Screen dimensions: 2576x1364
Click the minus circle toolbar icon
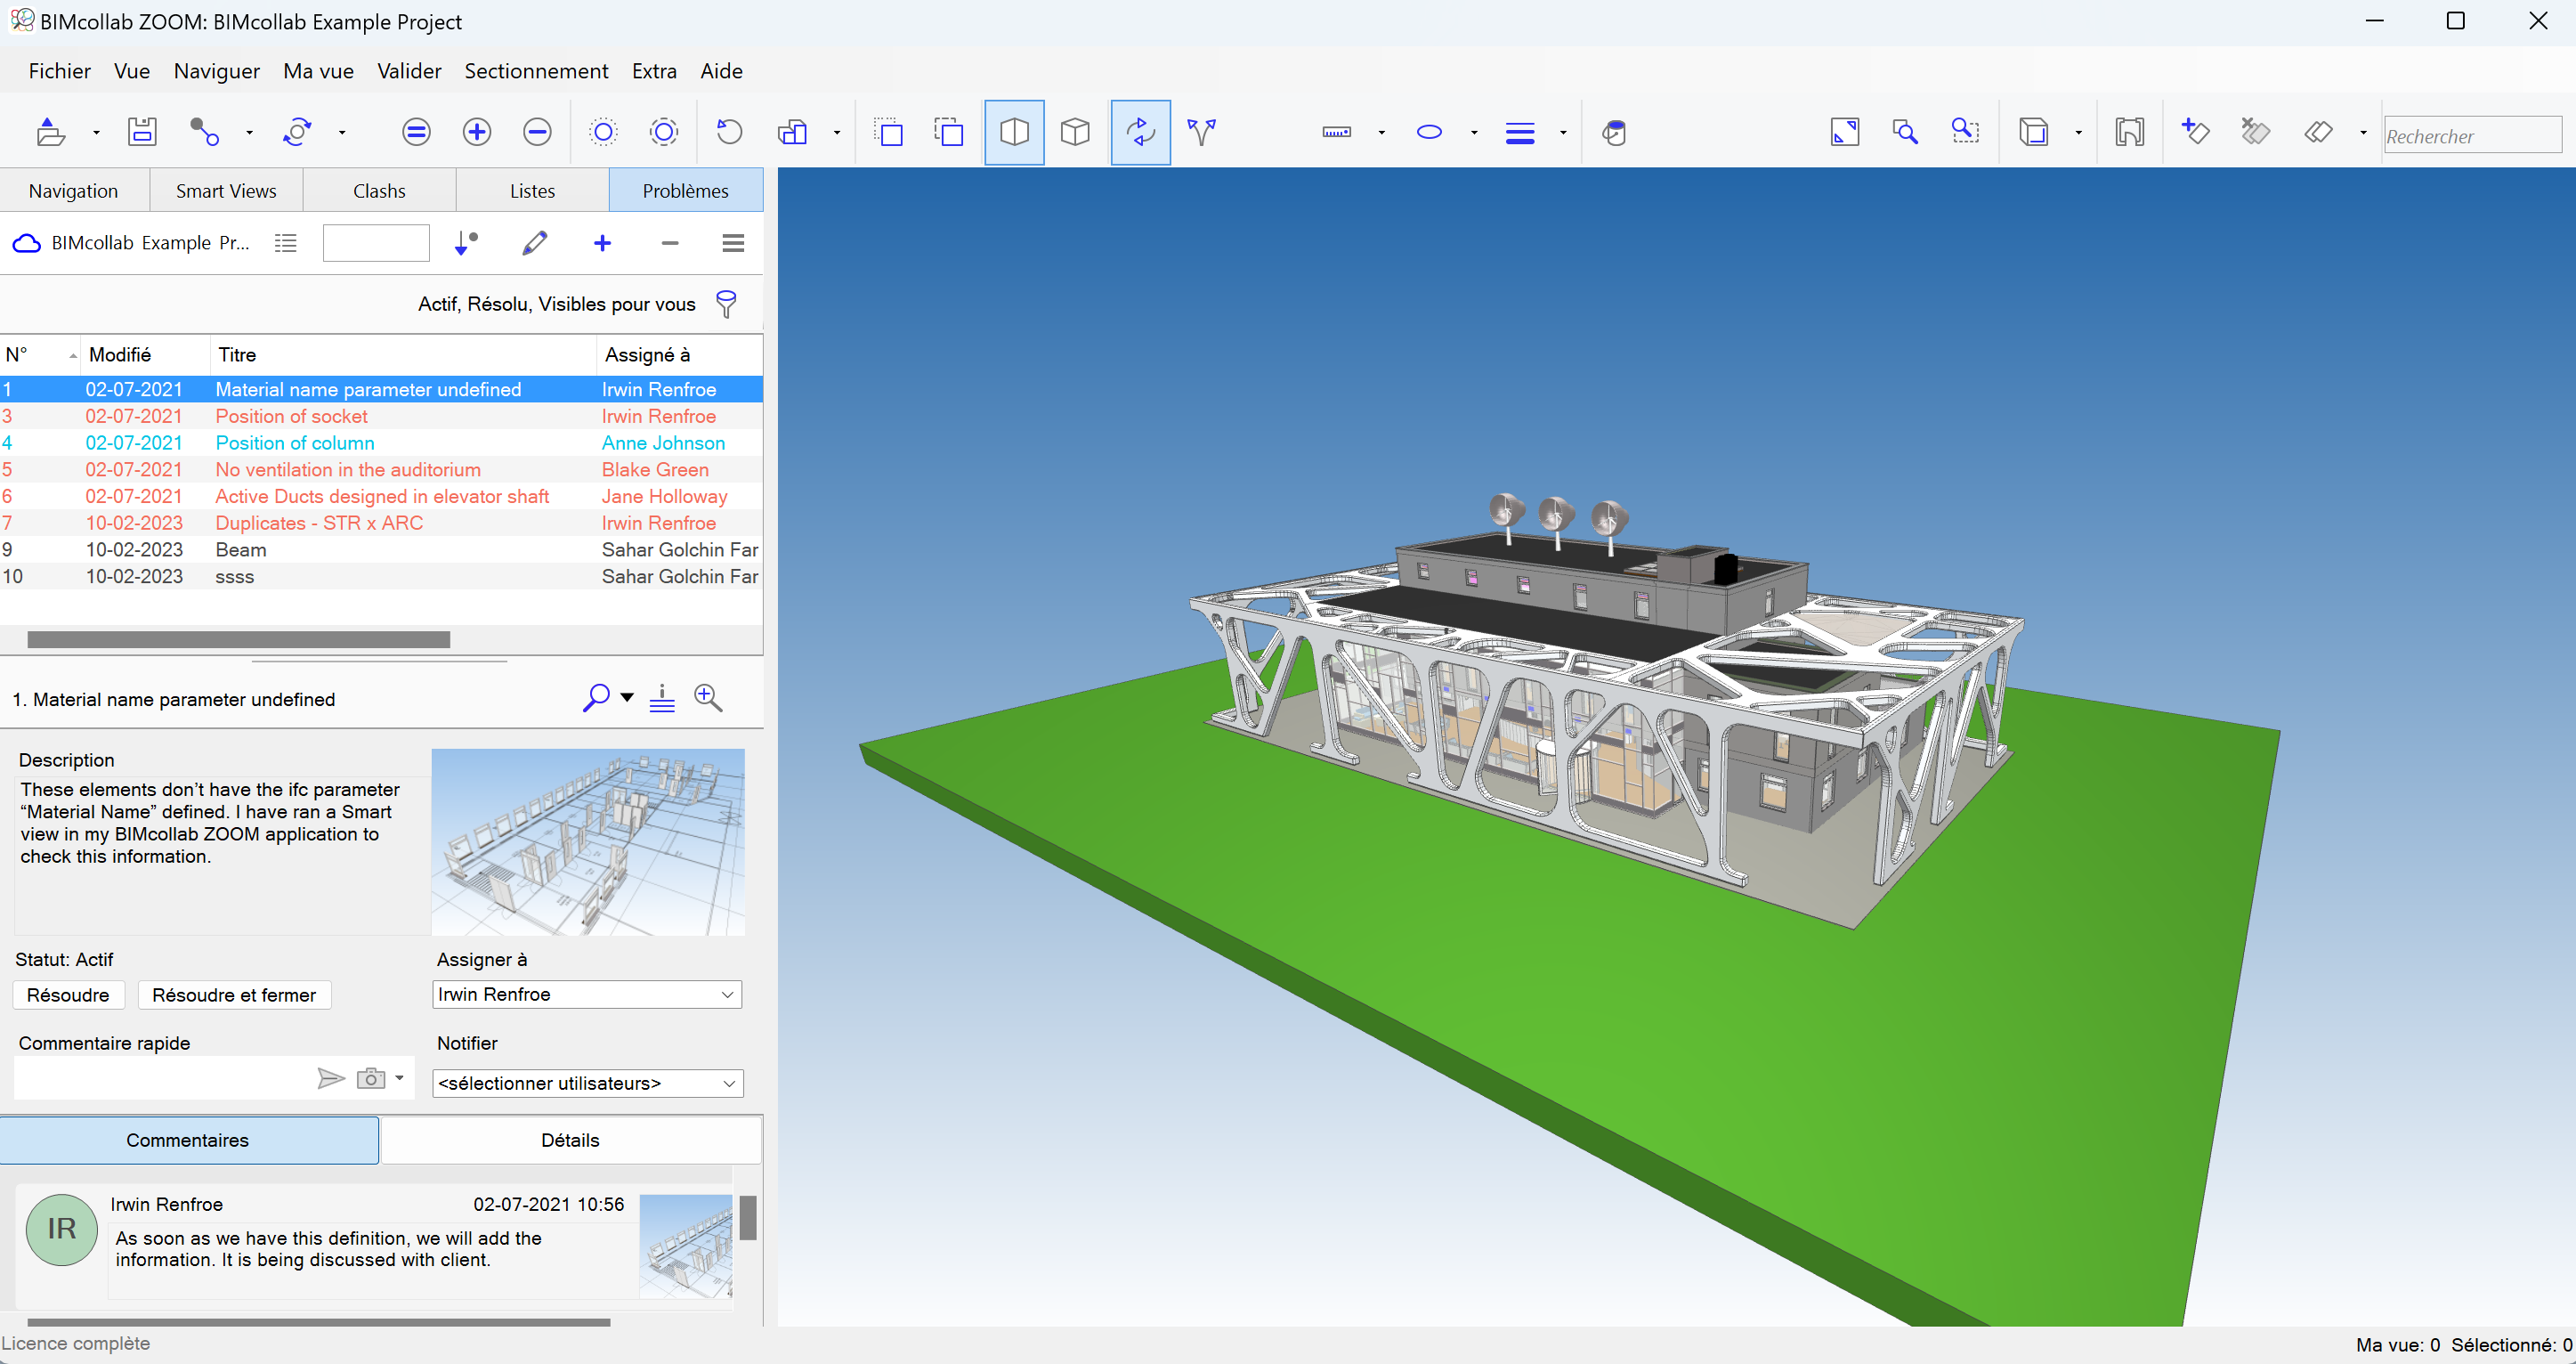click(538, 132)
